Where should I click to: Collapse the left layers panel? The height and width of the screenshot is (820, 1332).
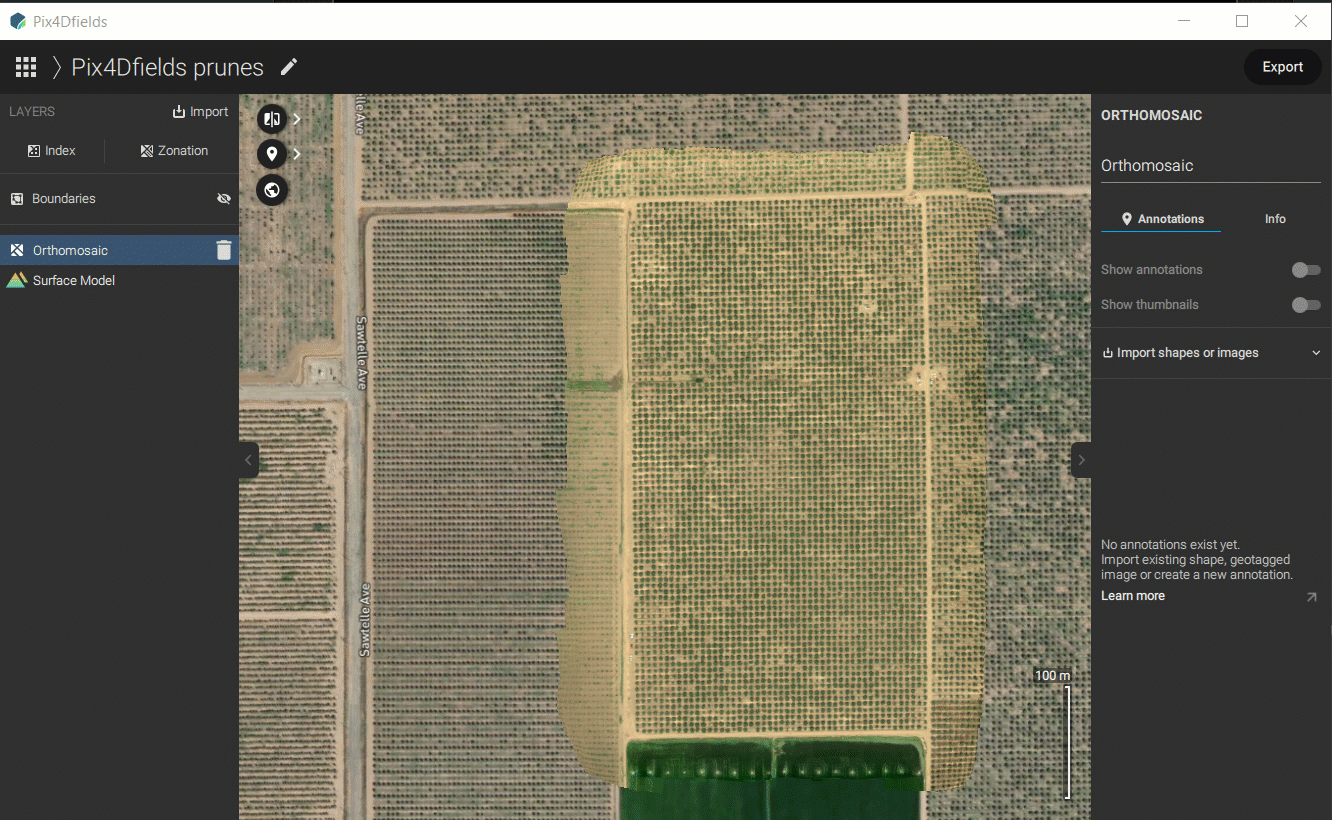tap(248, 460)
